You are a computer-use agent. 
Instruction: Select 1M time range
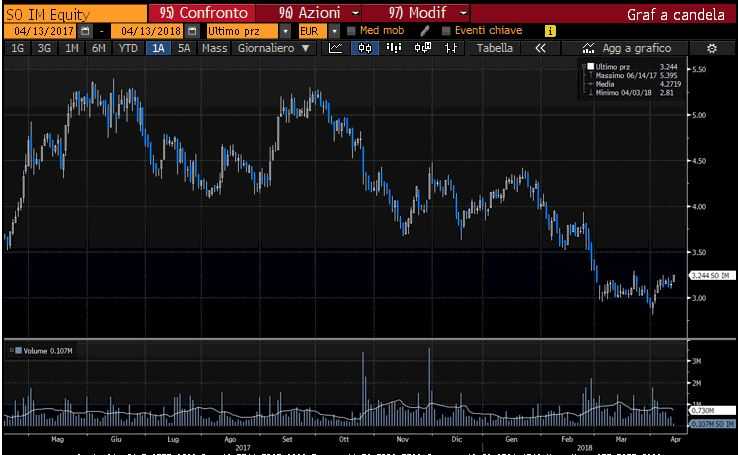[x=72, y=48]
